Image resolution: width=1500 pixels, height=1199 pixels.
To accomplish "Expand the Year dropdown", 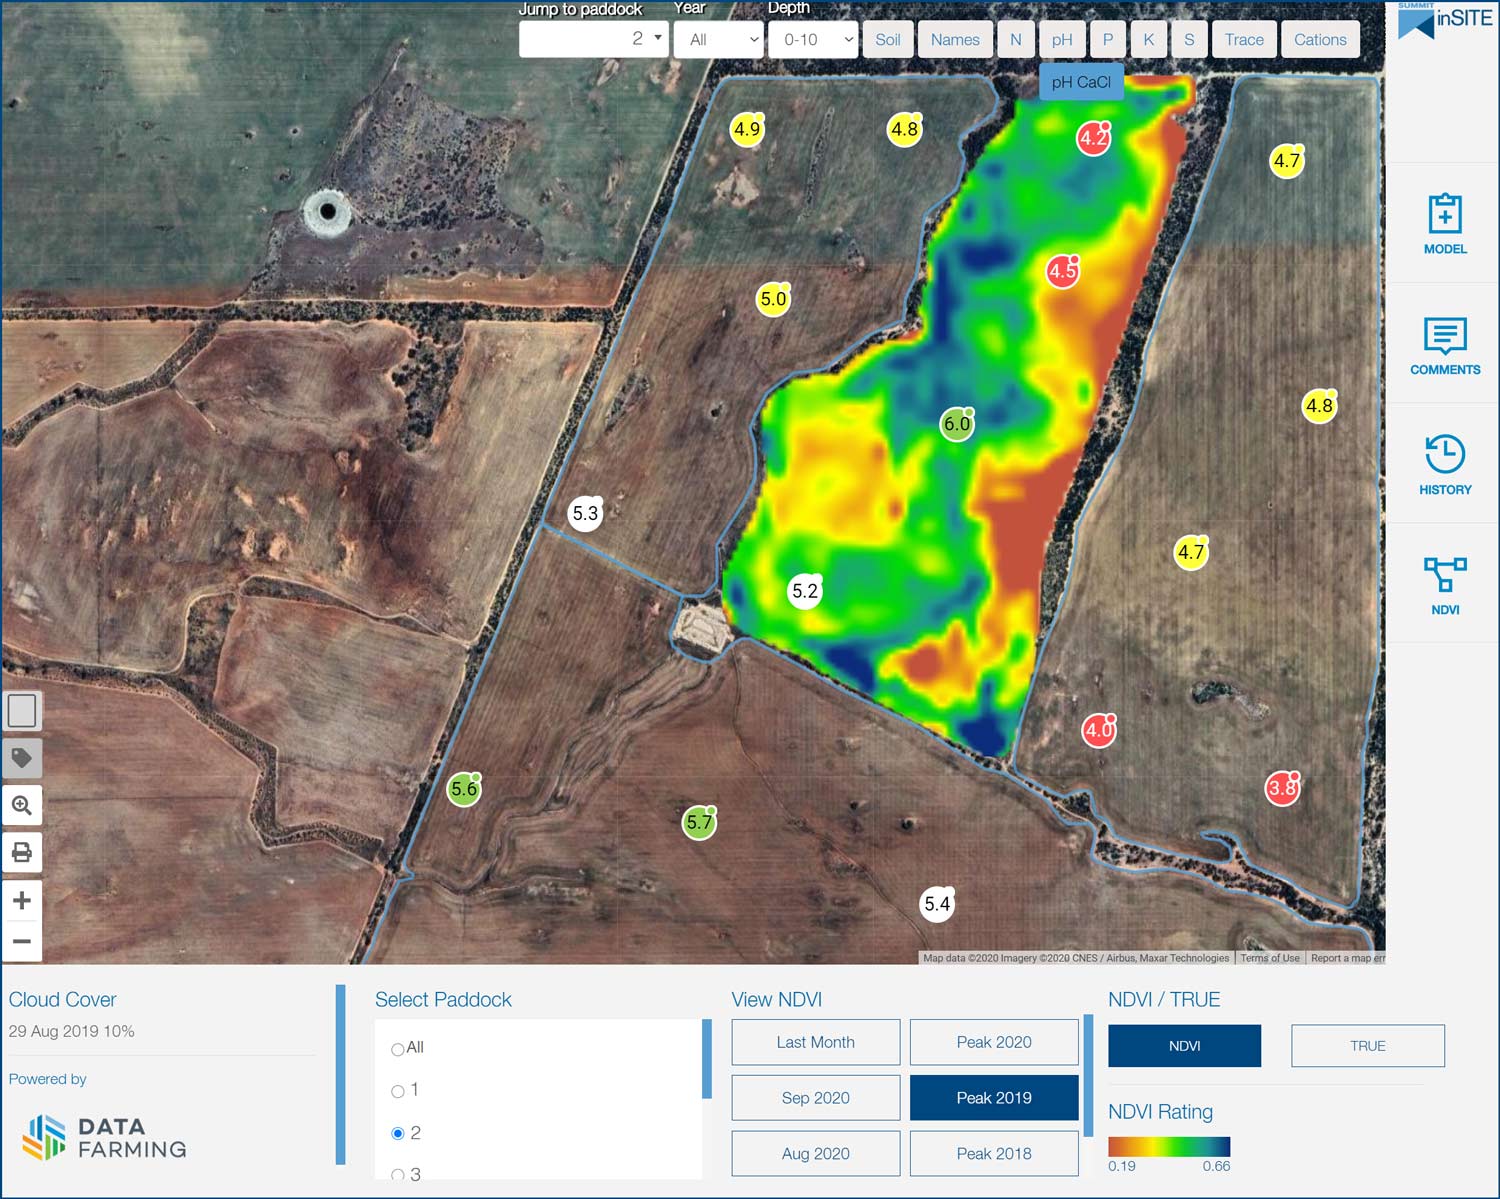I will (719, 40).
